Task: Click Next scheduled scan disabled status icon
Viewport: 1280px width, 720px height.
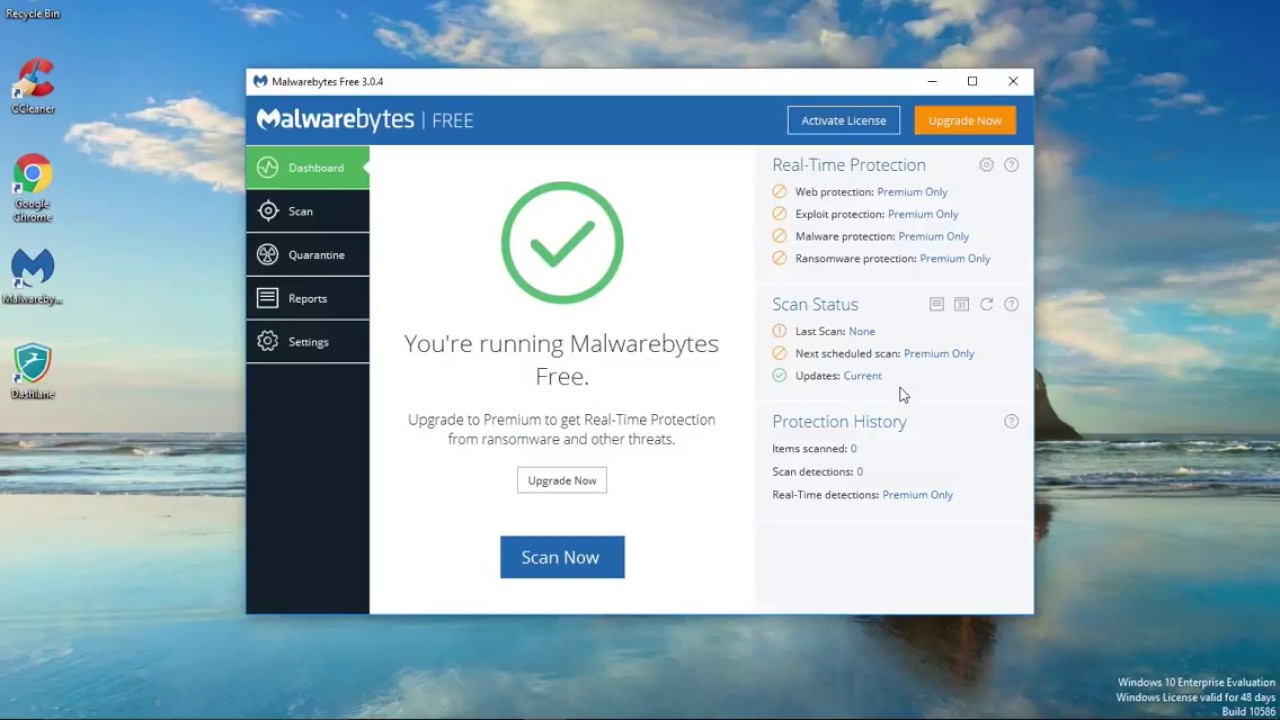Action: 780,353
